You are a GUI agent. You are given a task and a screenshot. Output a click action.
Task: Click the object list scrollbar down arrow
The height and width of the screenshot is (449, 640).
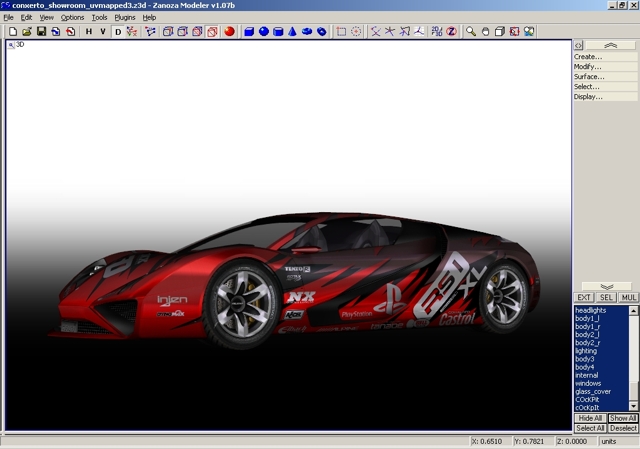click(x=633, y=407)
